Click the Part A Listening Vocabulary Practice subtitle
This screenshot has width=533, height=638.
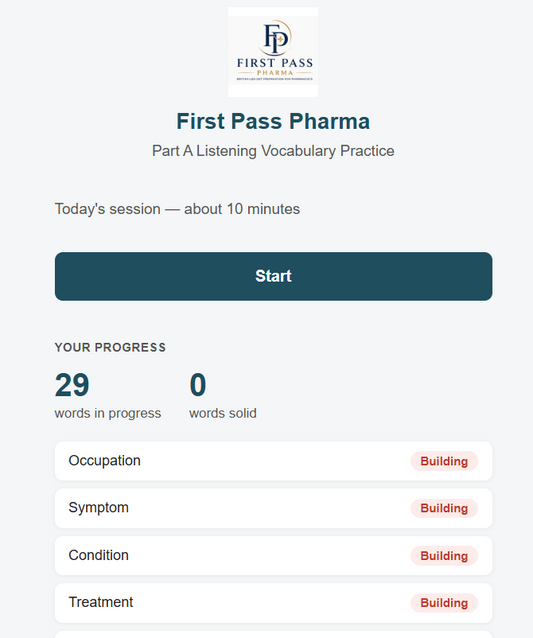[x=273, y=151]
